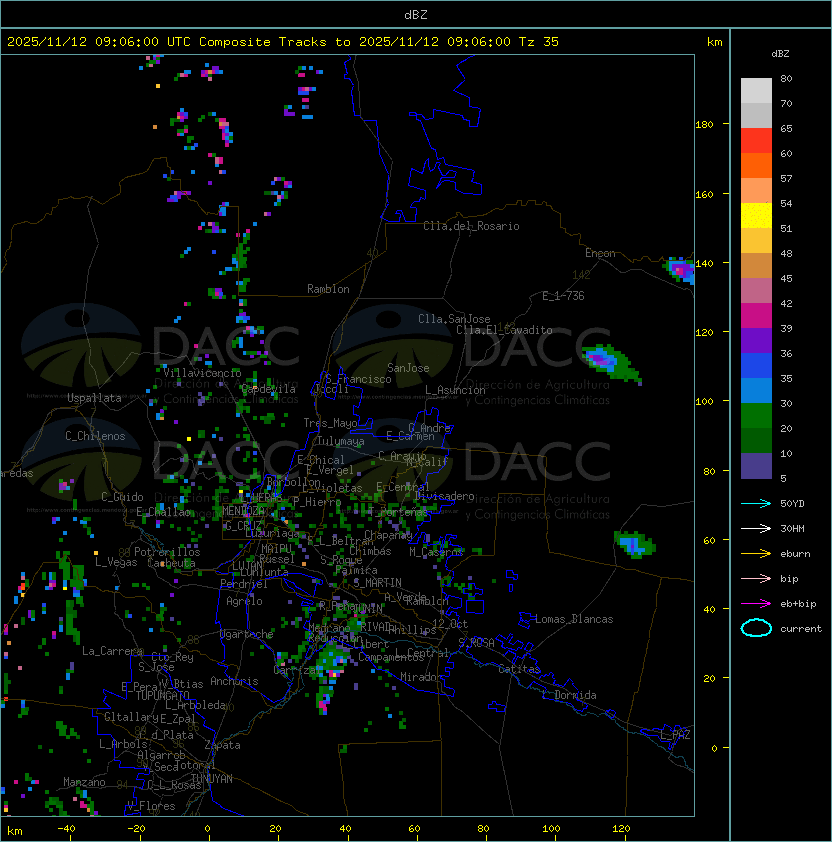This screenshot has width=832, height=842.
Task: Click the cyan 50YD arrow legend icon
Action: [756, 503]
